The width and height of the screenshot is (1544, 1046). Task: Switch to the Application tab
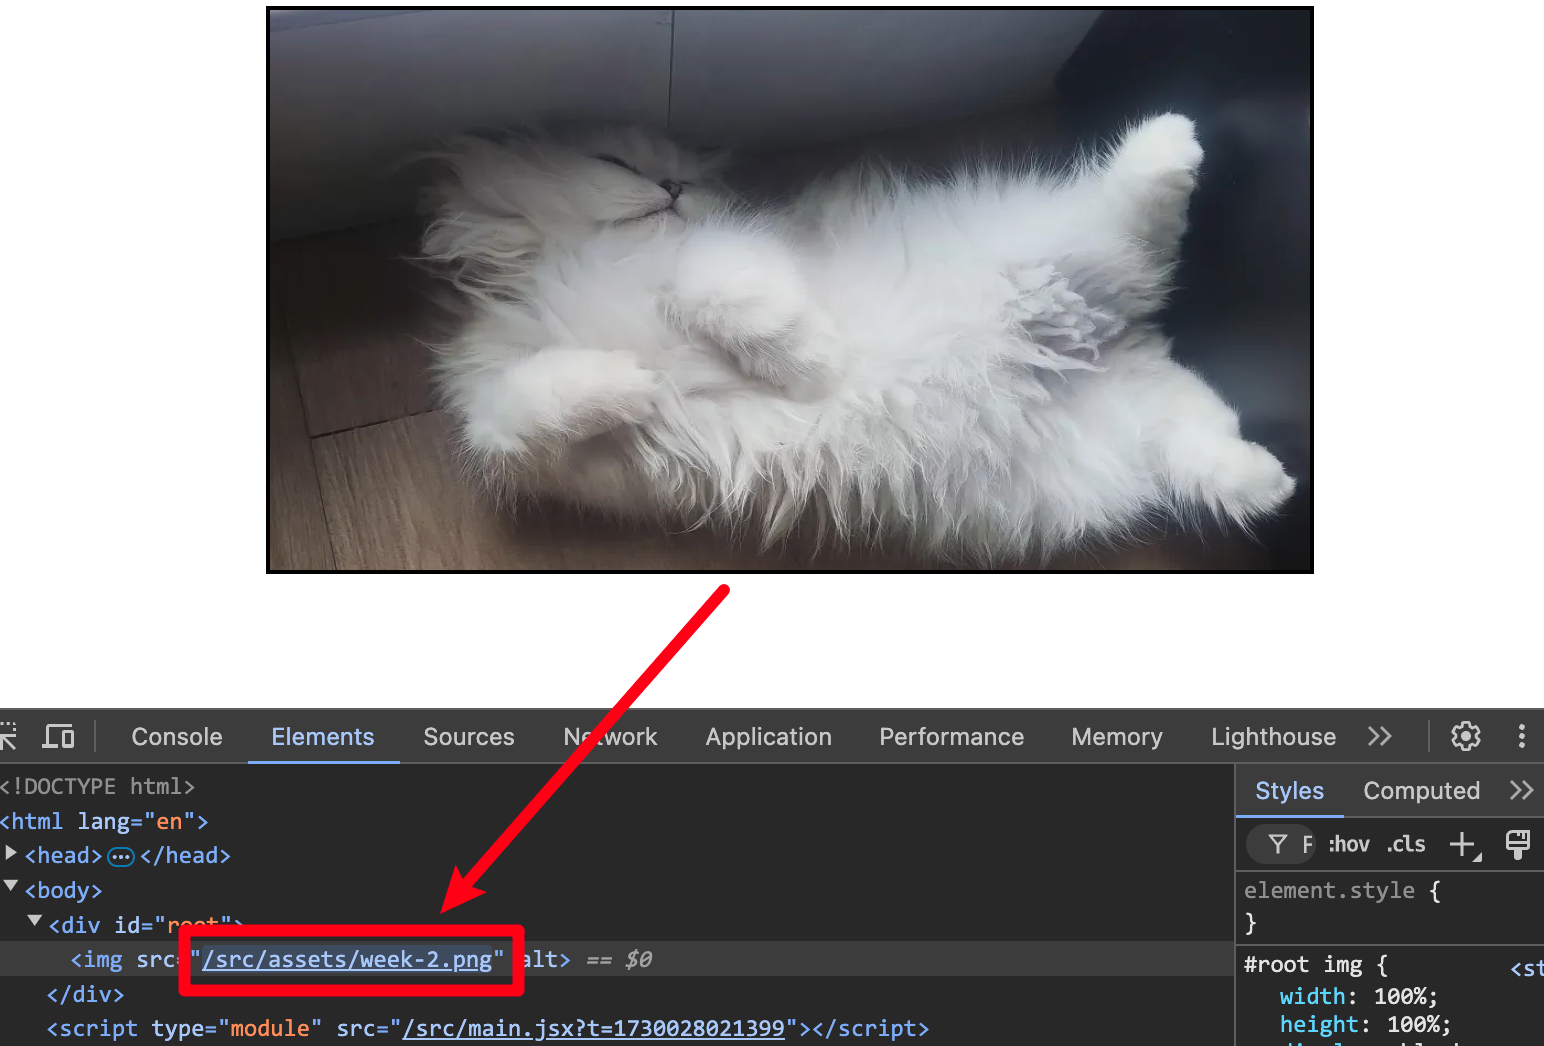[769, 737]
